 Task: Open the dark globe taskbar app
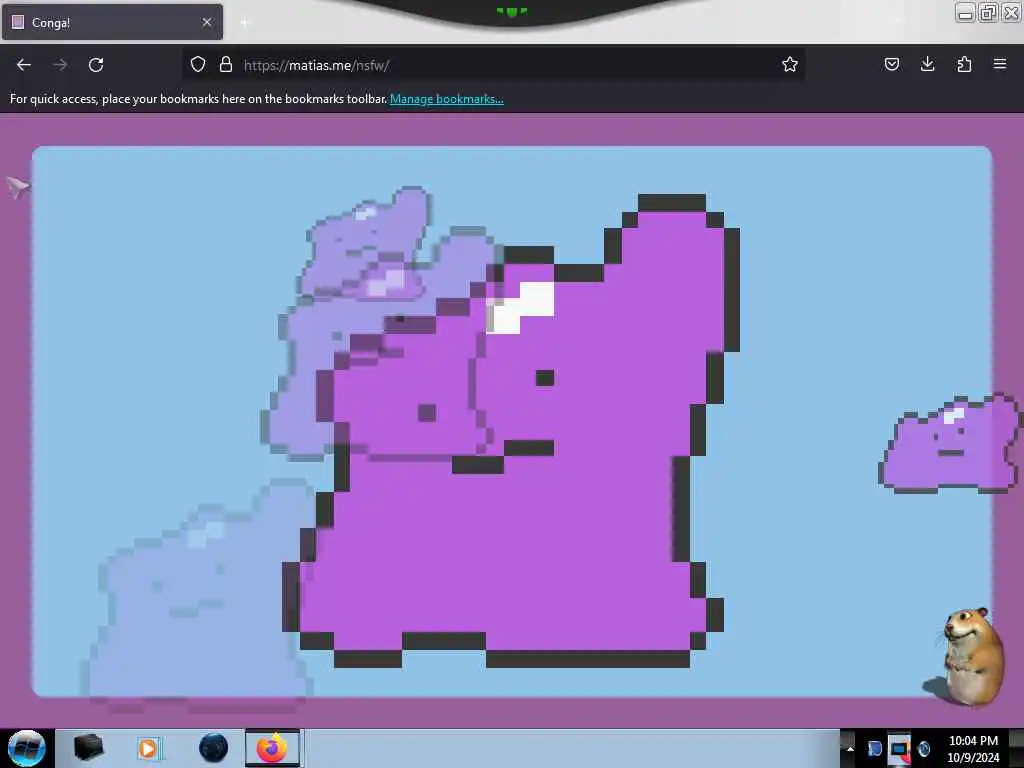coord(213,748)
